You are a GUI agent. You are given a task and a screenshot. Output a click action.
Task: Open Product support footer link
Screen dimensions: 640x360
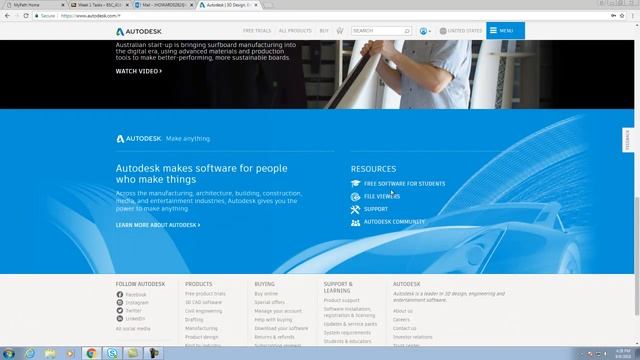click(x=342, y=300)
